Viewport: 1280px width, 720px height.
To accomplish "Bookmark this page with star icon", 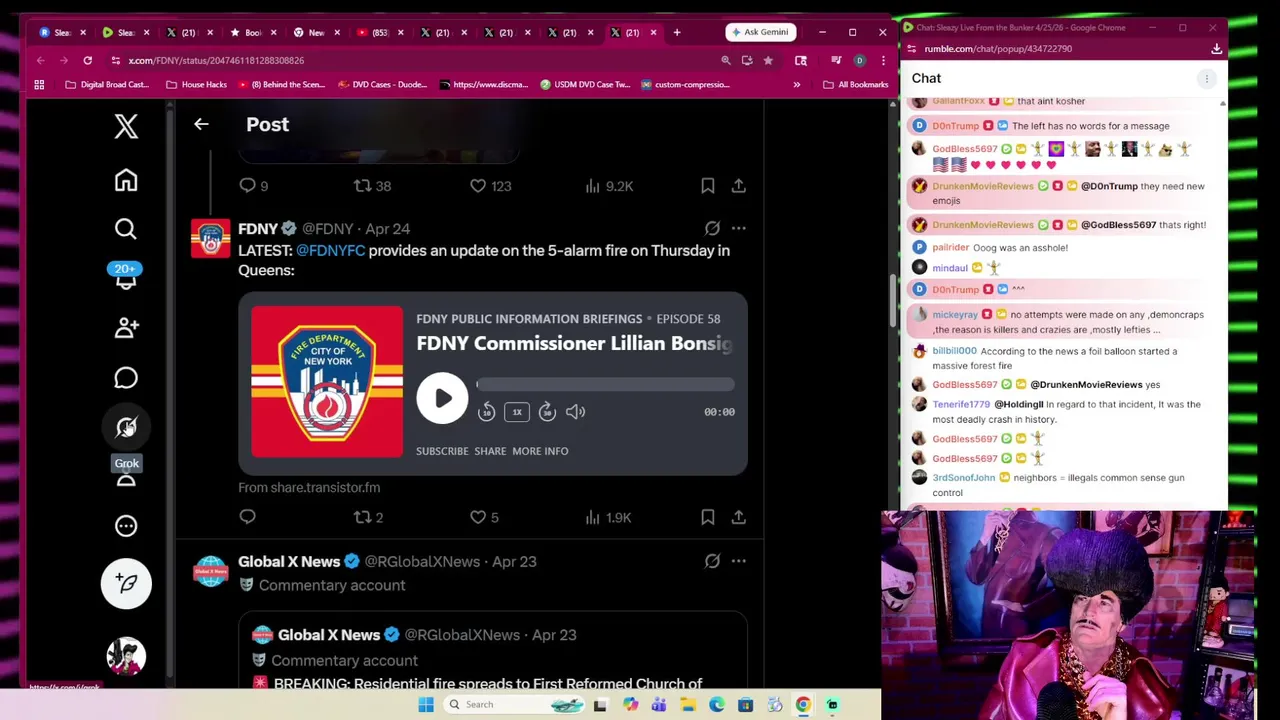I will pos(767,60).
